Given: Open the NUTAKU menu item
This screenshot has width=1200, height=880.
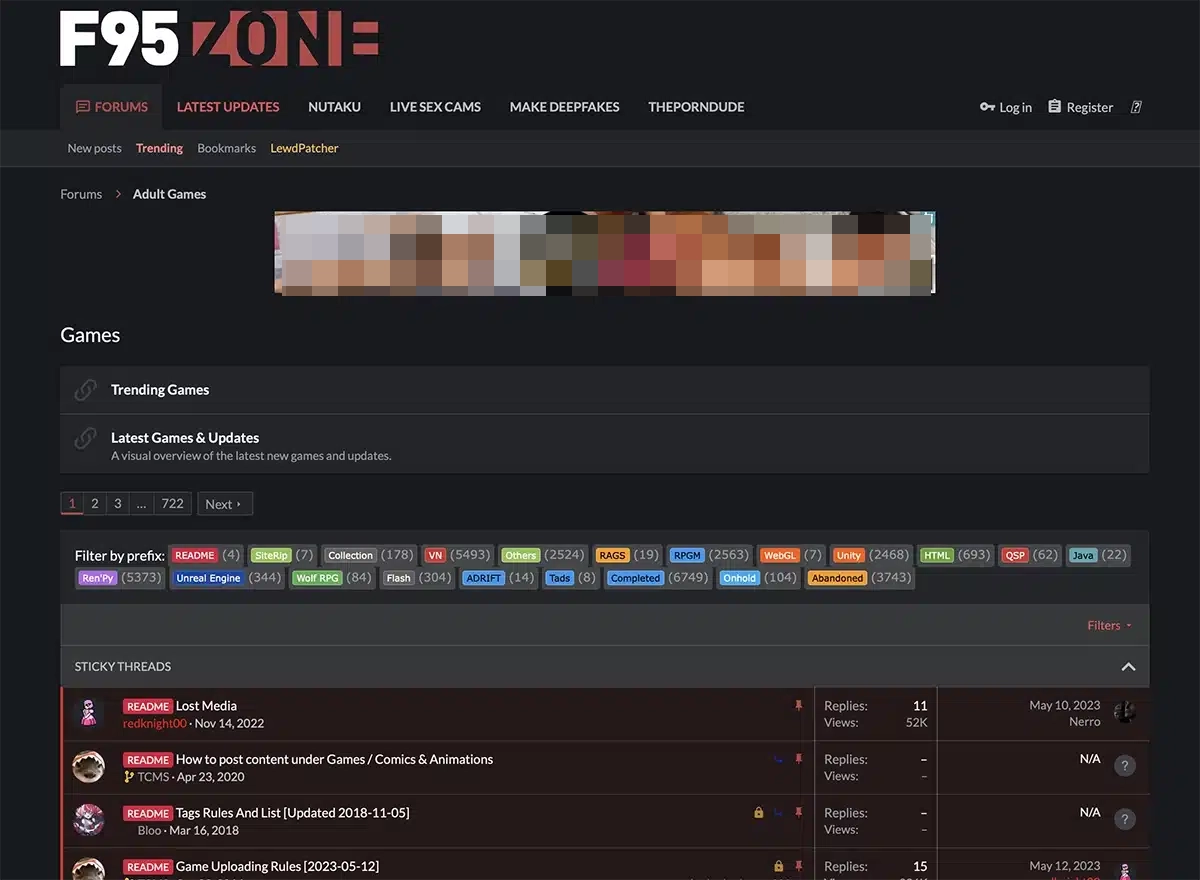Looking at the screenshot, I should (x=334, y=107).
